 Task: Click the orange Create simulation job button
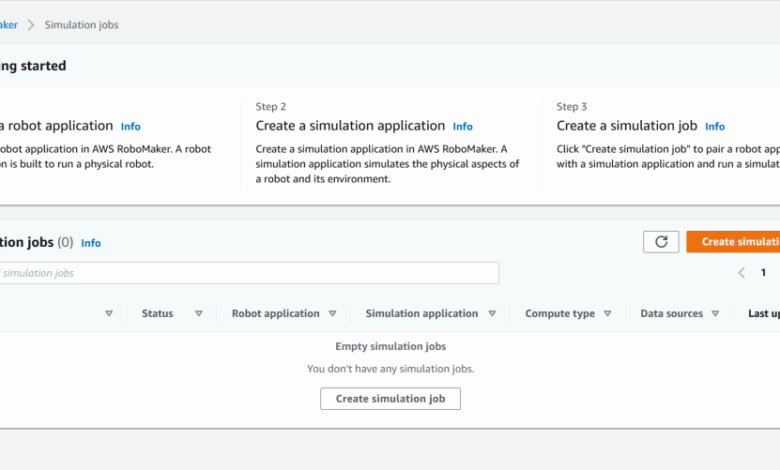[733, 242]
